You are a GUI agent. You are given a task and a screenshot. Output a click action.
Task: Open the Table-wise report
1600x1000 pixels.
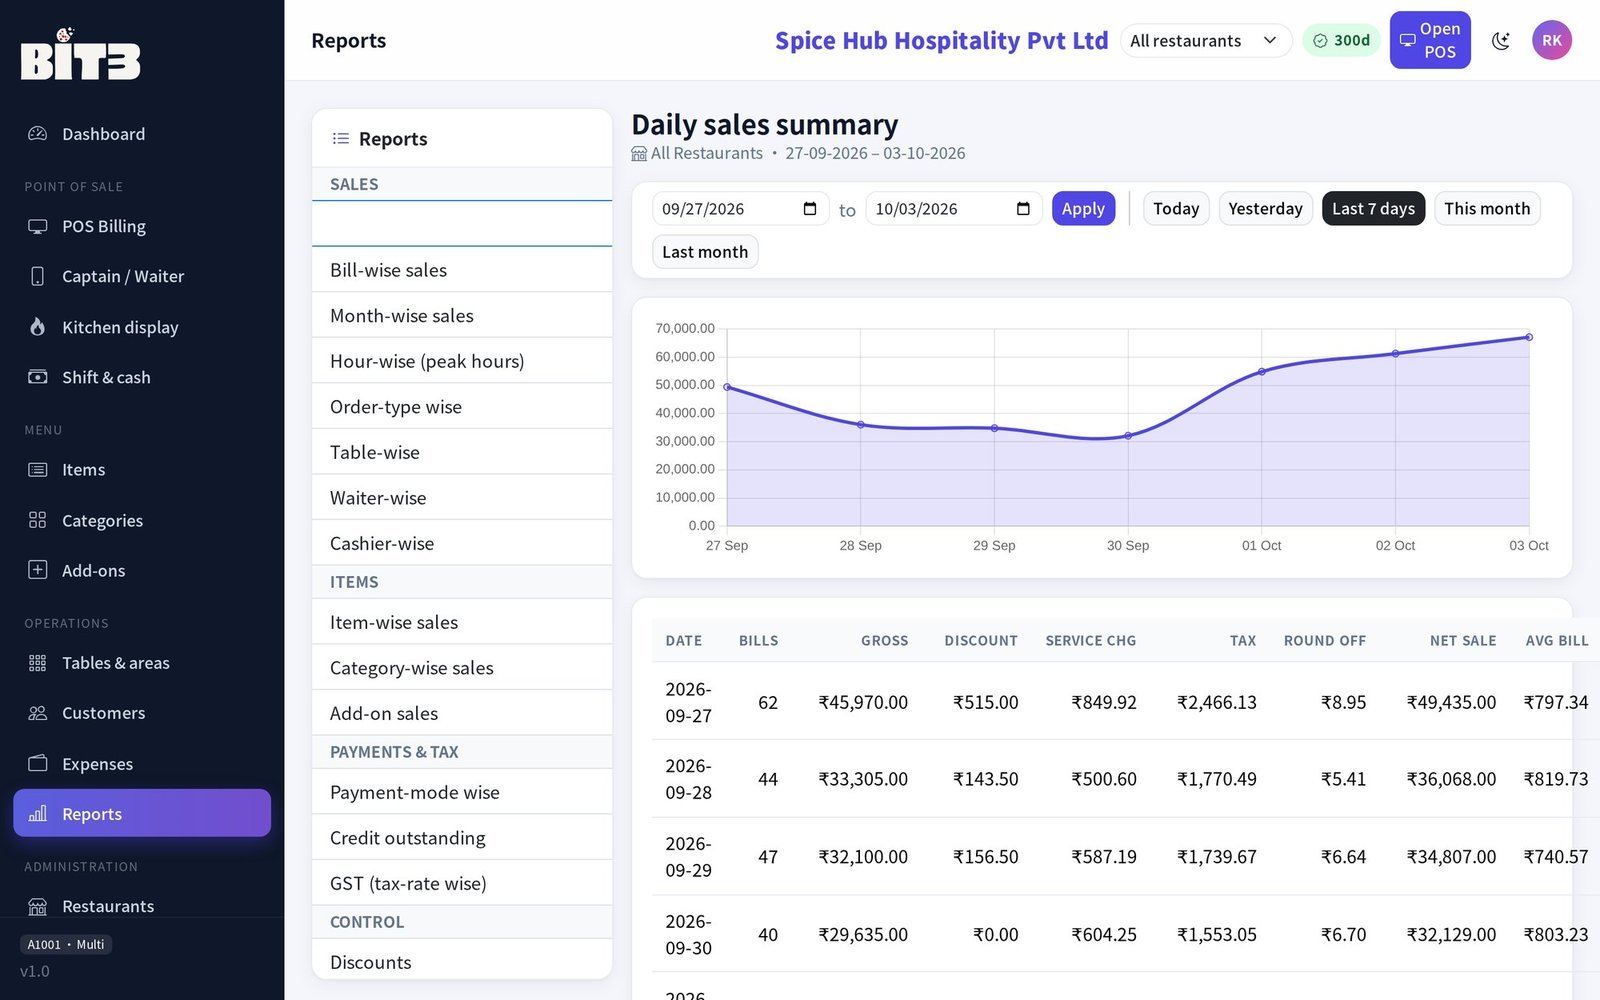[x=462, y=452]
